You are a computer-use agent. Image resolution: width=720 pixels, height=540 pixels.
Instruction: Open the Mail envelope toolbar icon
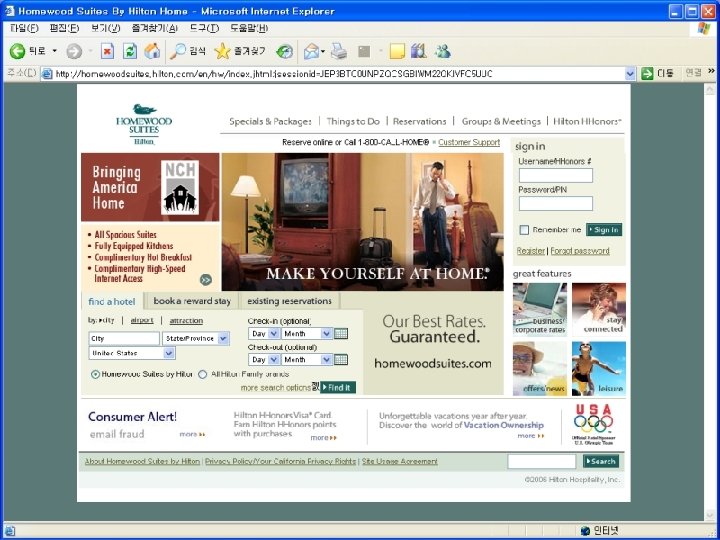pyautogui.click(x=311, y=51)
